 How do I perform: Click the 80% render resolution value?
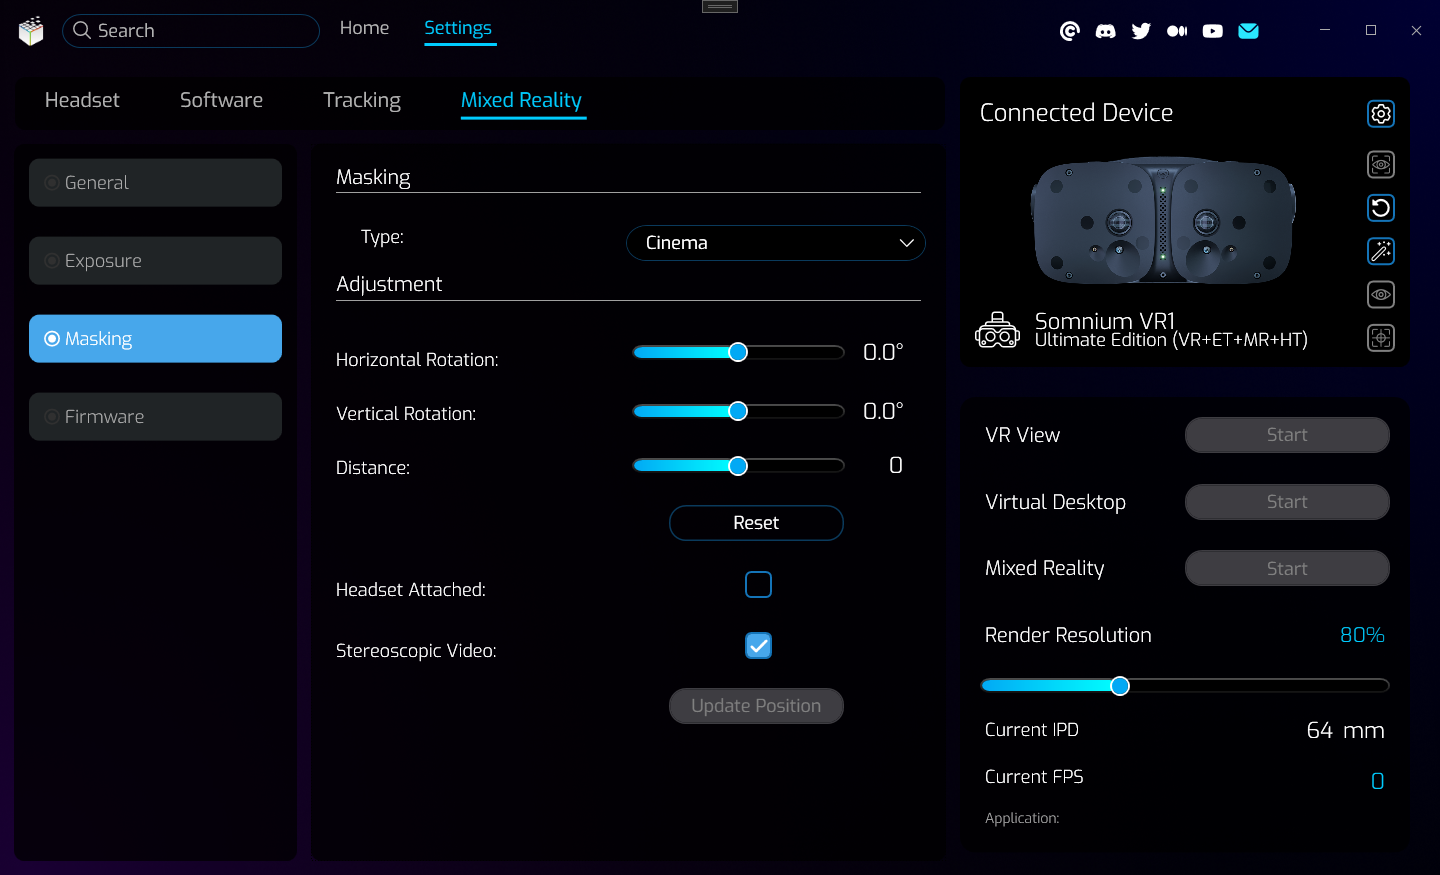coord(1362,635)
